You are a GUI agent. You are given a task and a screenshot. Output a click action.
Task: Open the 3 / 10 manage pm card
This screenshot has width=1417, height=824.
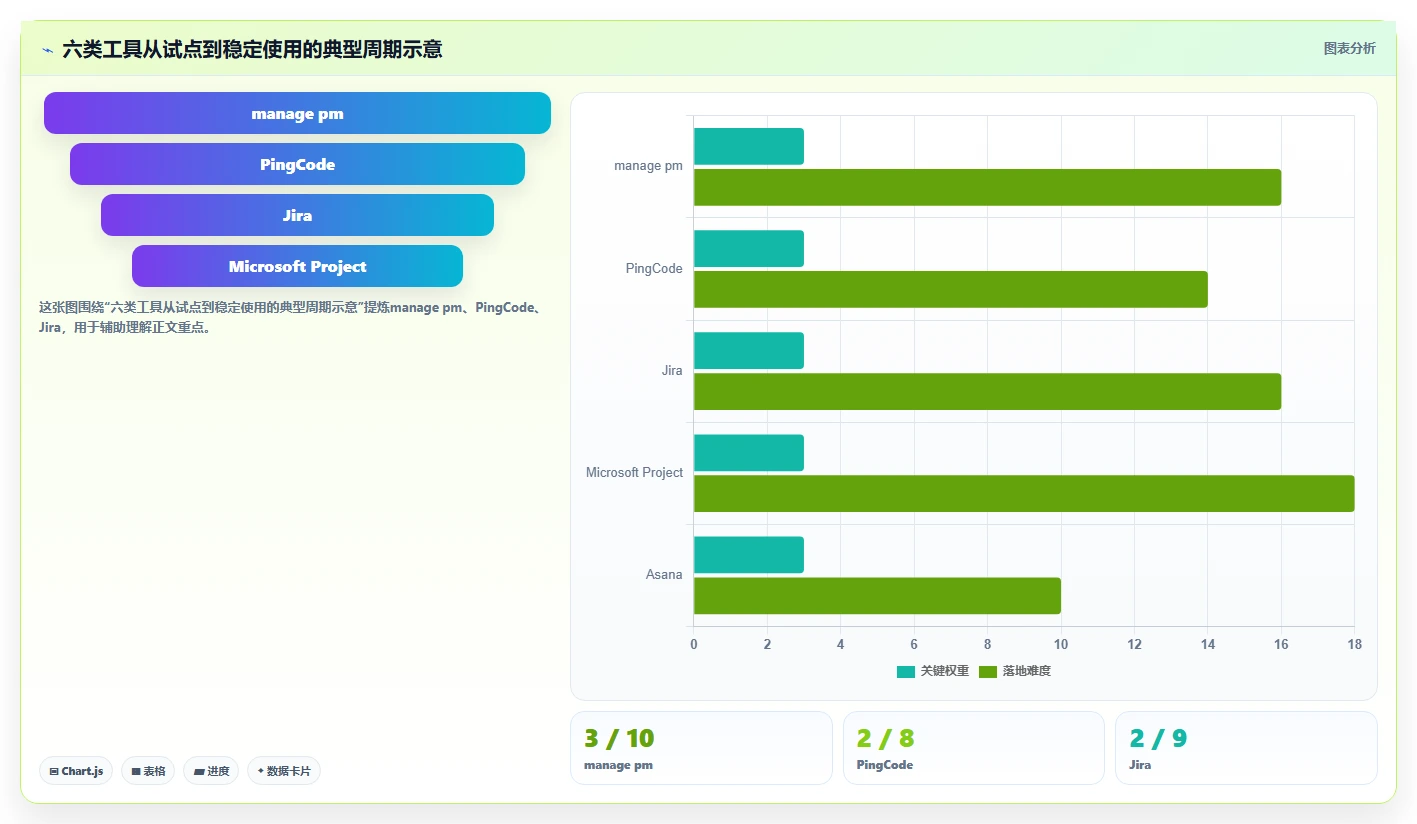pos(701,748)
